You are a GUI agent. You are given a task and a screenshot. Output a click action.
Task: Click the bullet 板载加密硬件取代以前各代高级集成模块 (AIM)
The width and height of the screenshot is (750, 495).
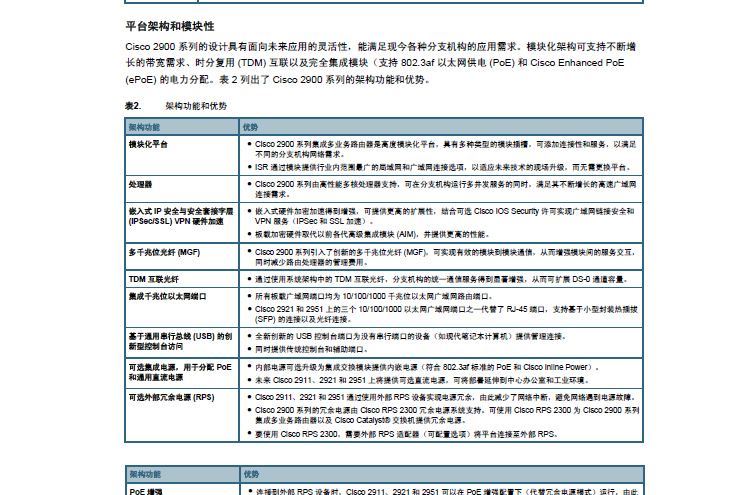coord(372,234)
